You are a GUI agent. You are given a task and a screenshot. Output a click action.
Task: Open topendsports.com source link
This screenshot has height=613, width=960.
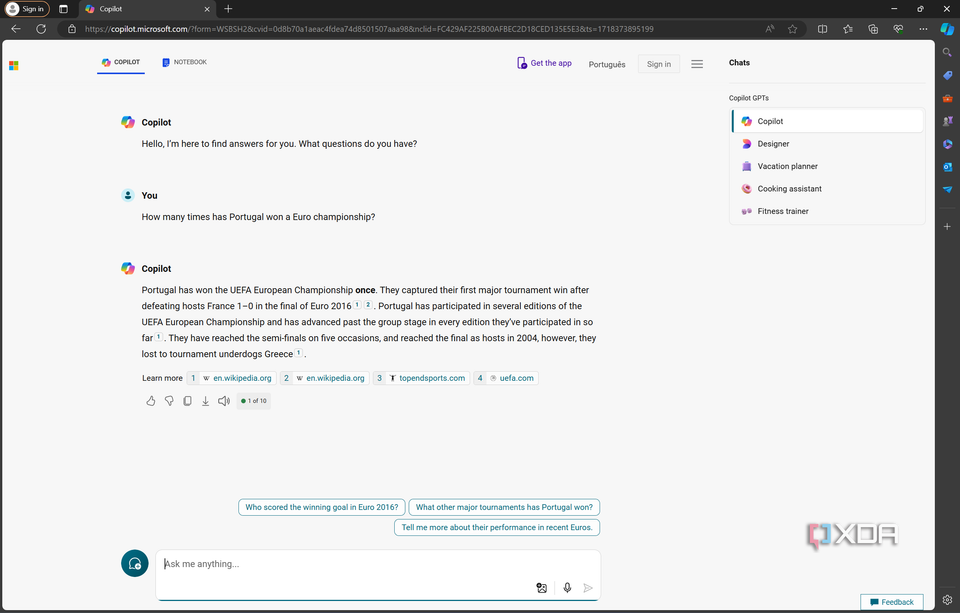point(421,378)
